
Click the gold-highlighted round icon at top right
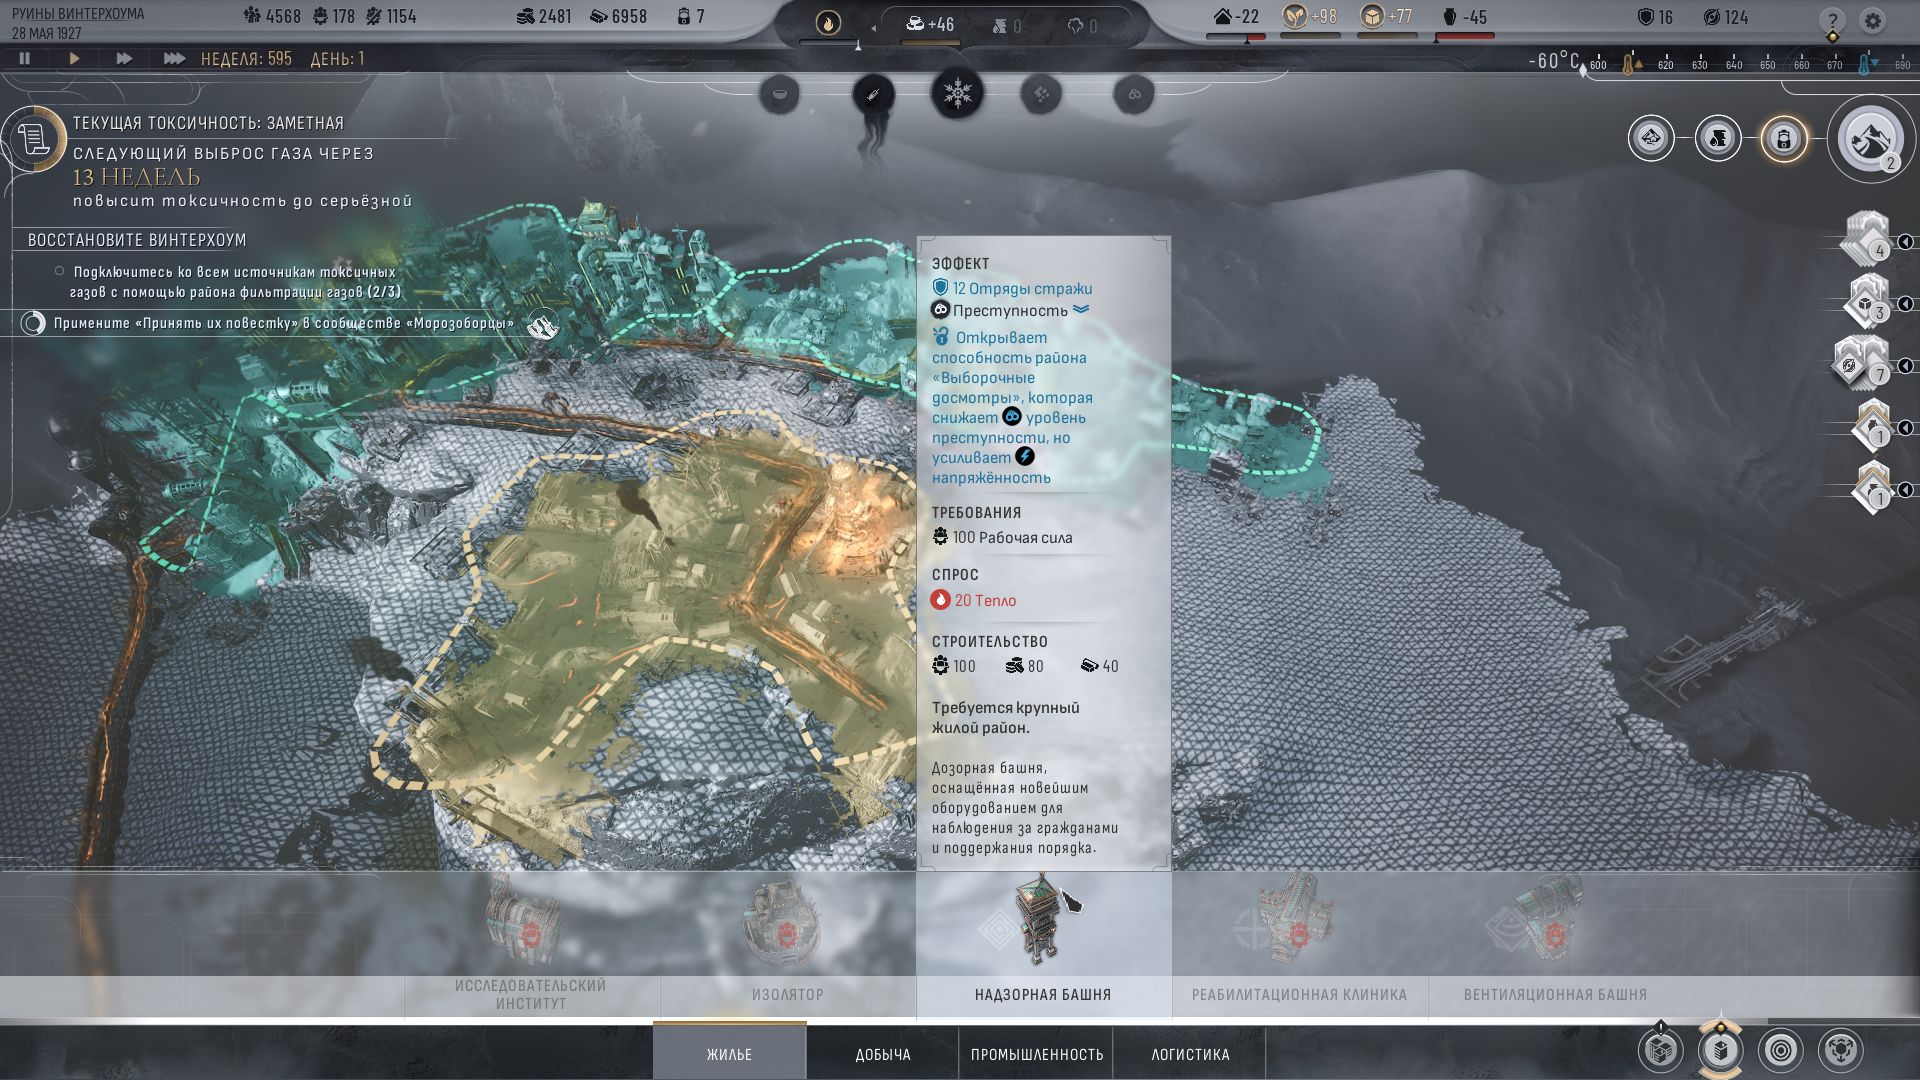pyautogui.click(x=1783, y=139)
